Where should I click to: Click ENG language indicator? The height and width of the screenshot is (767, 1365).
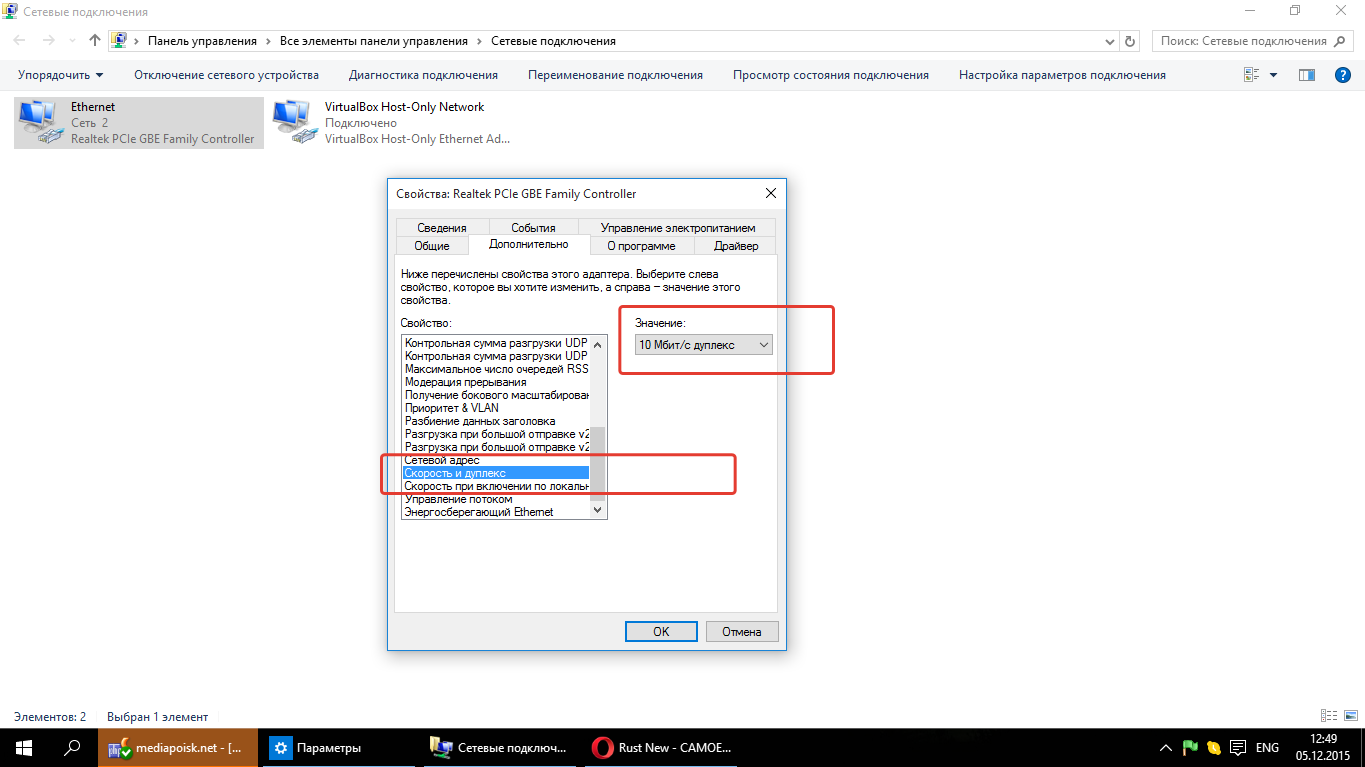[x=1267, y=748]
